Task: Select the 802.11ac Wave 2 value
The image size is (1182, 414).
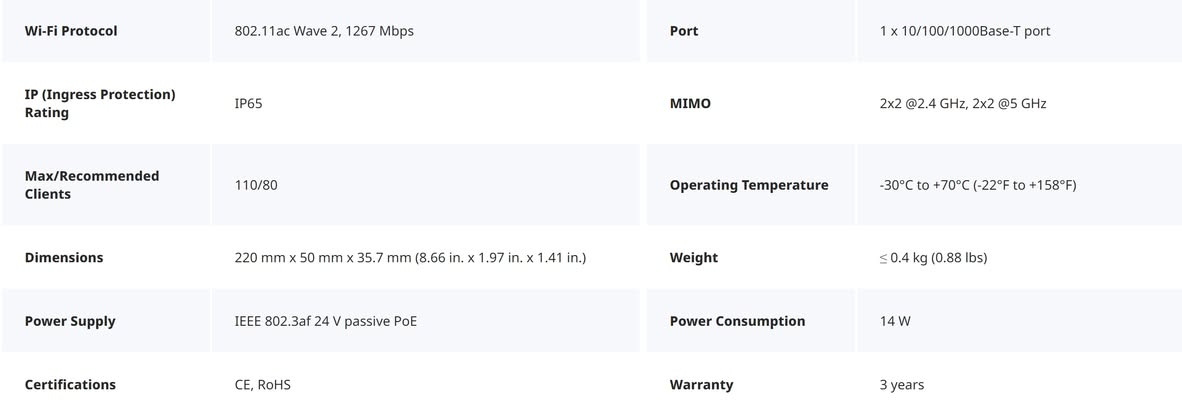Action: pos(324,31)
